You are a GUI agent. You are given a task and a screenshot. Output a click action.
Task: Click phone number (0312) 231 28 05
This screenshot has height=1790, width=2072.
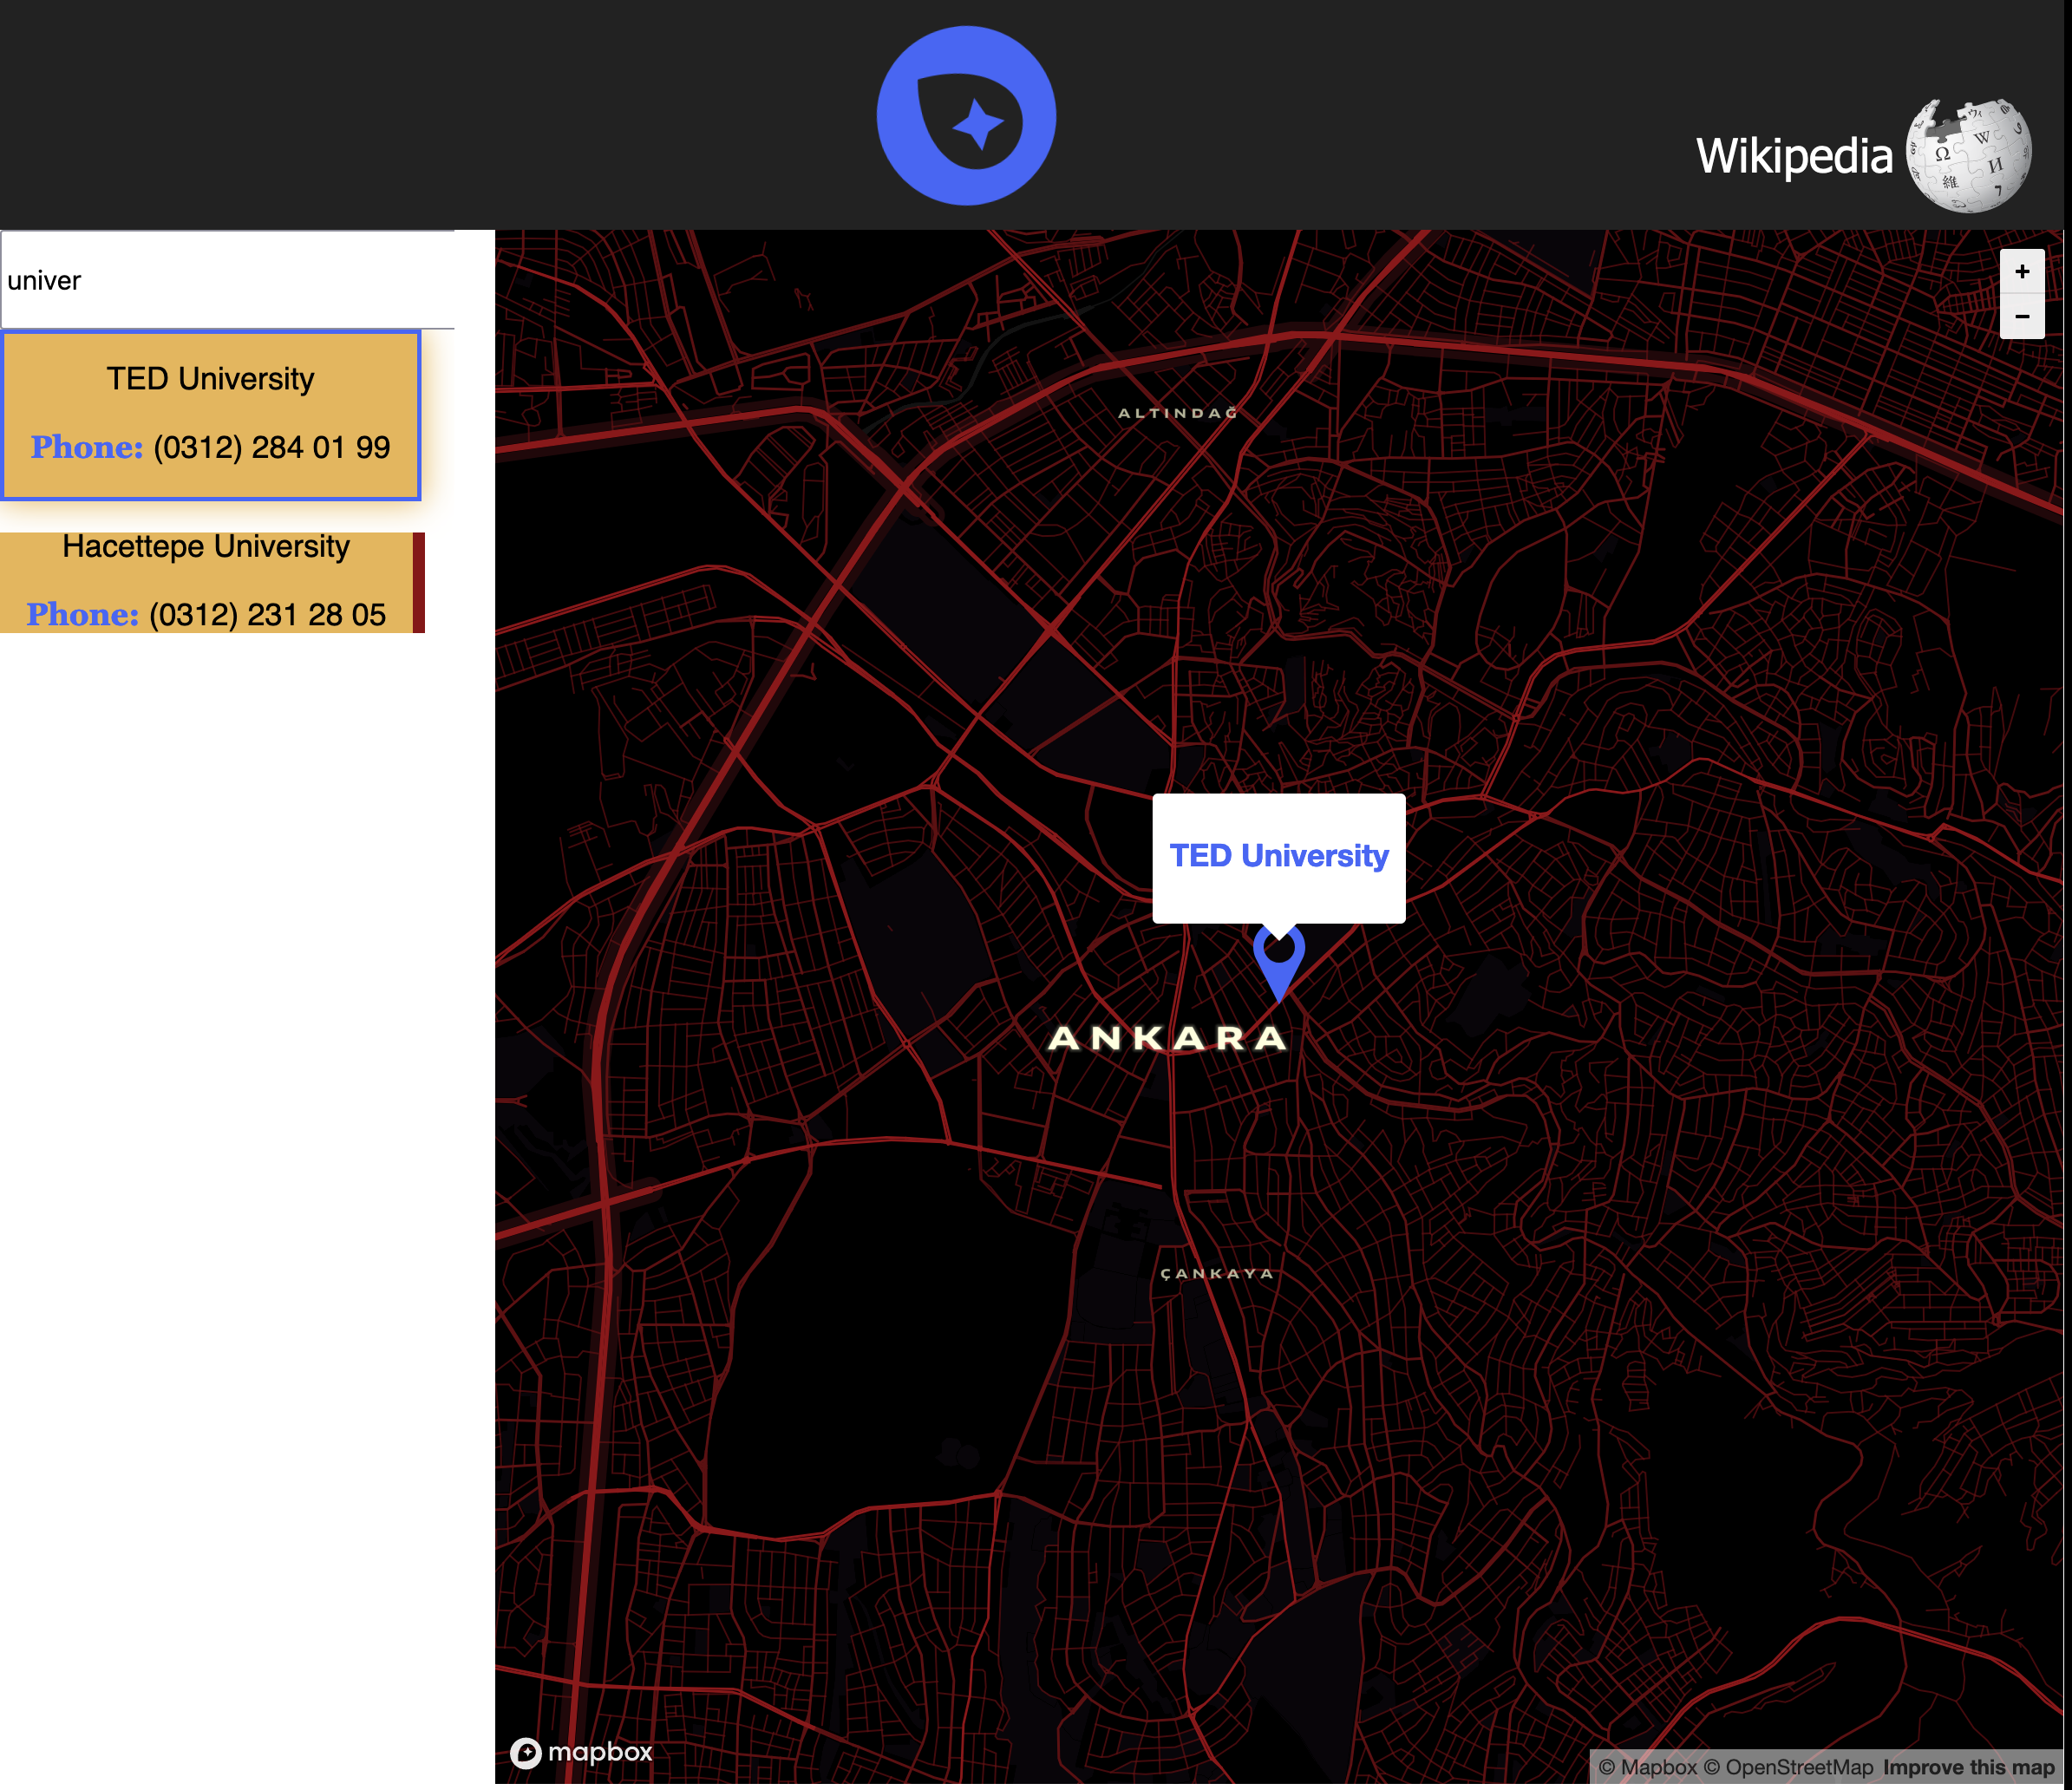point(267,614)
